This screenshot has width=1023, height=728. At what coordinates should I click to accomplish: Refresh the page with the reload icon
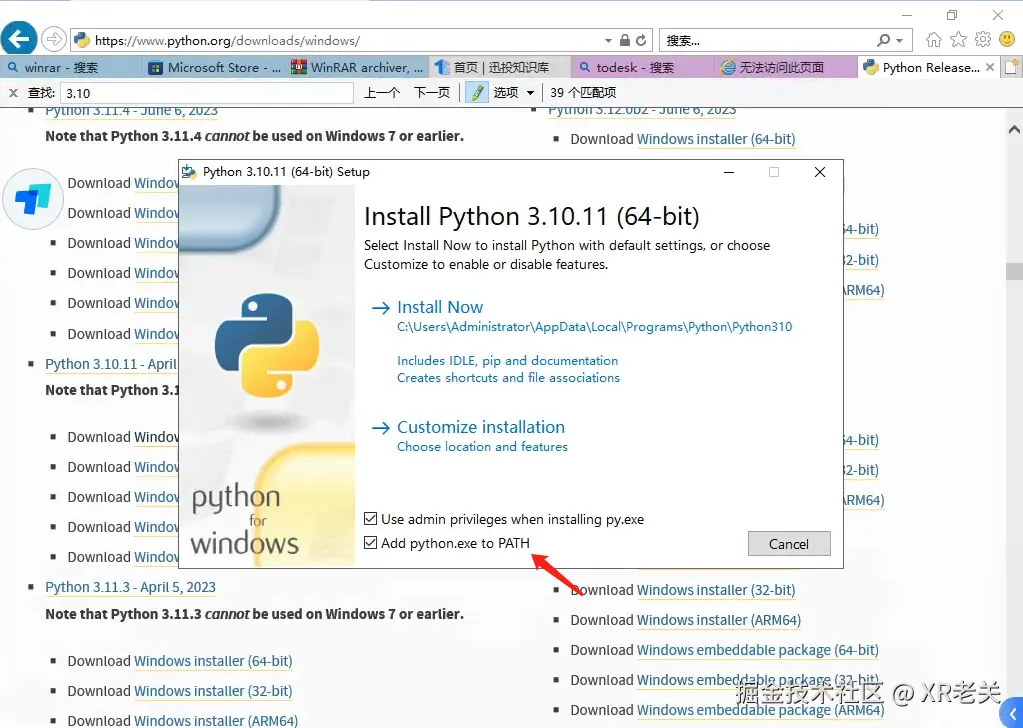[x=641, y=40]
